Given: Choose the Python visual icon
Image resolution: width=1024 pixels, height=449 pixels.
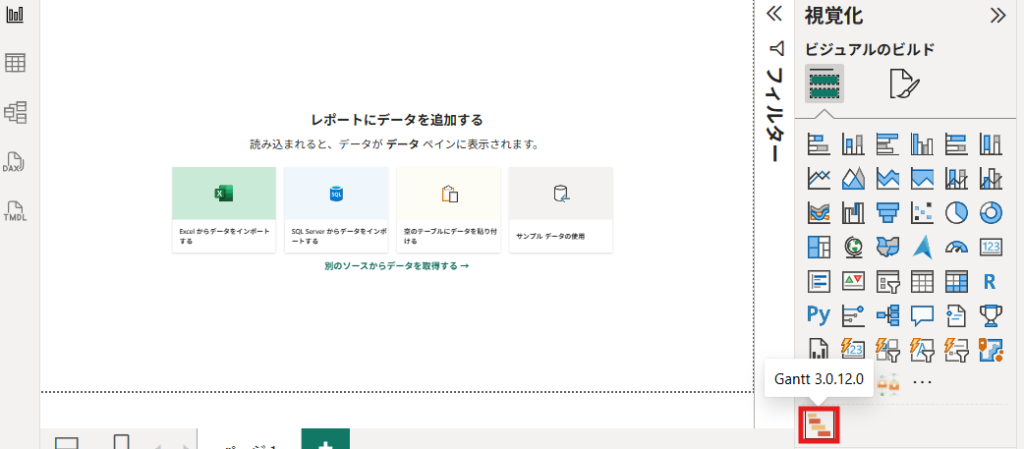Looking at the screenshot, I should [x=820, y=315].
